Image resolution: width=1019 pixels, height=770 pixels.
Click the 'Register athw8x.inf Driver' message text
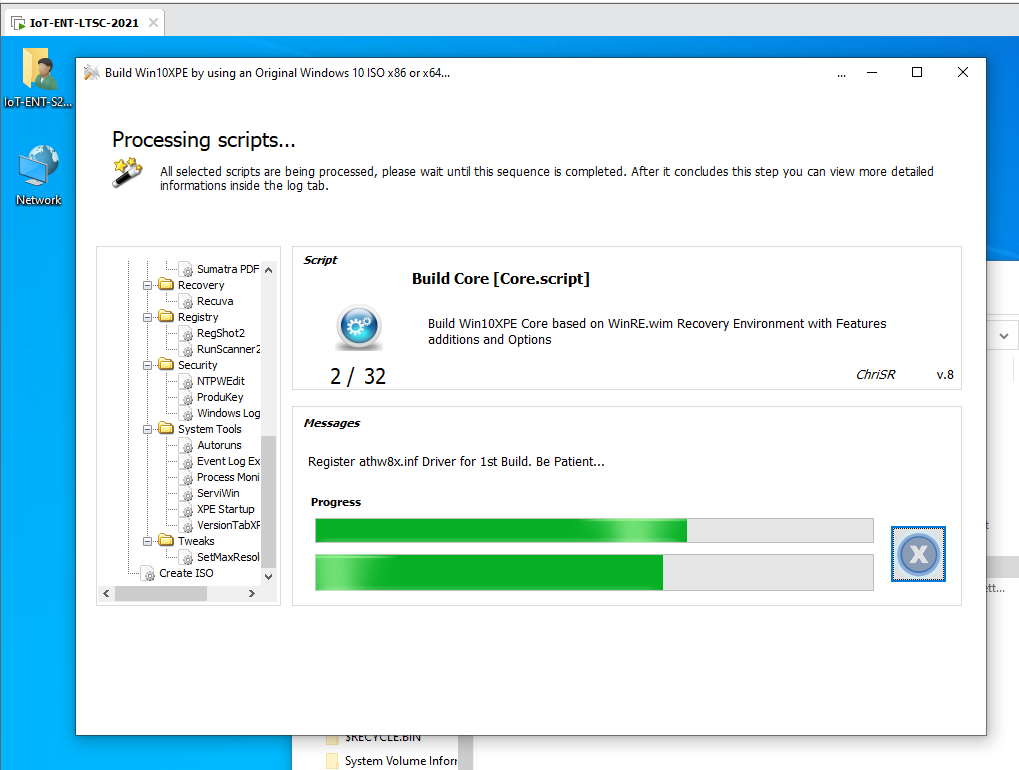click(456, 462)
